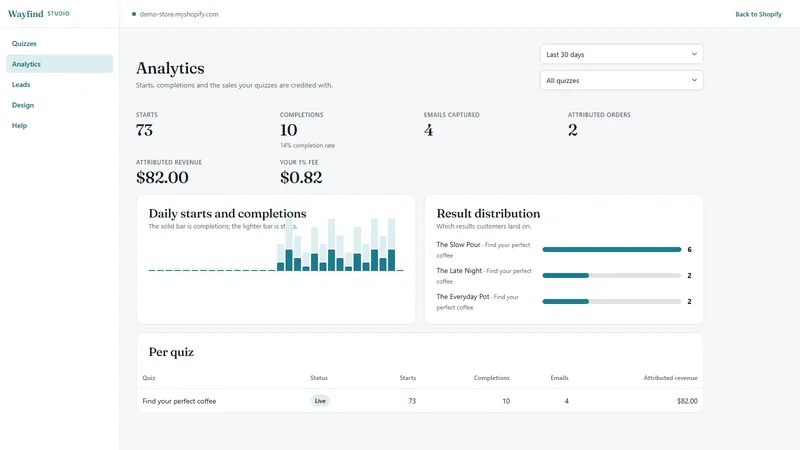Click the $82.00 cell in quiz table
The height and width of the screenshot is (450, 800).
tap(687, 401)
